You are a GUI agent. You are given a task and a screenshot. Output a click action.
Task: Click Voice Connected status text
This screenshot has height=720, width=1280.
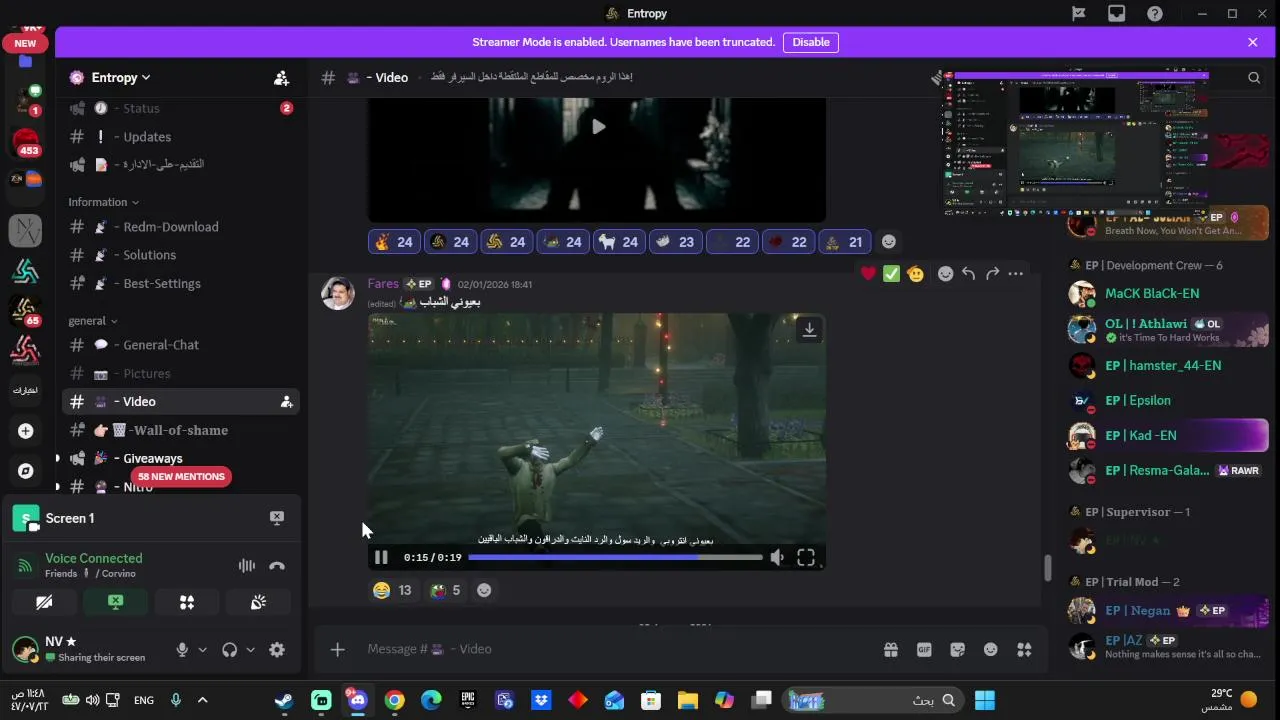tap(94, 558)
